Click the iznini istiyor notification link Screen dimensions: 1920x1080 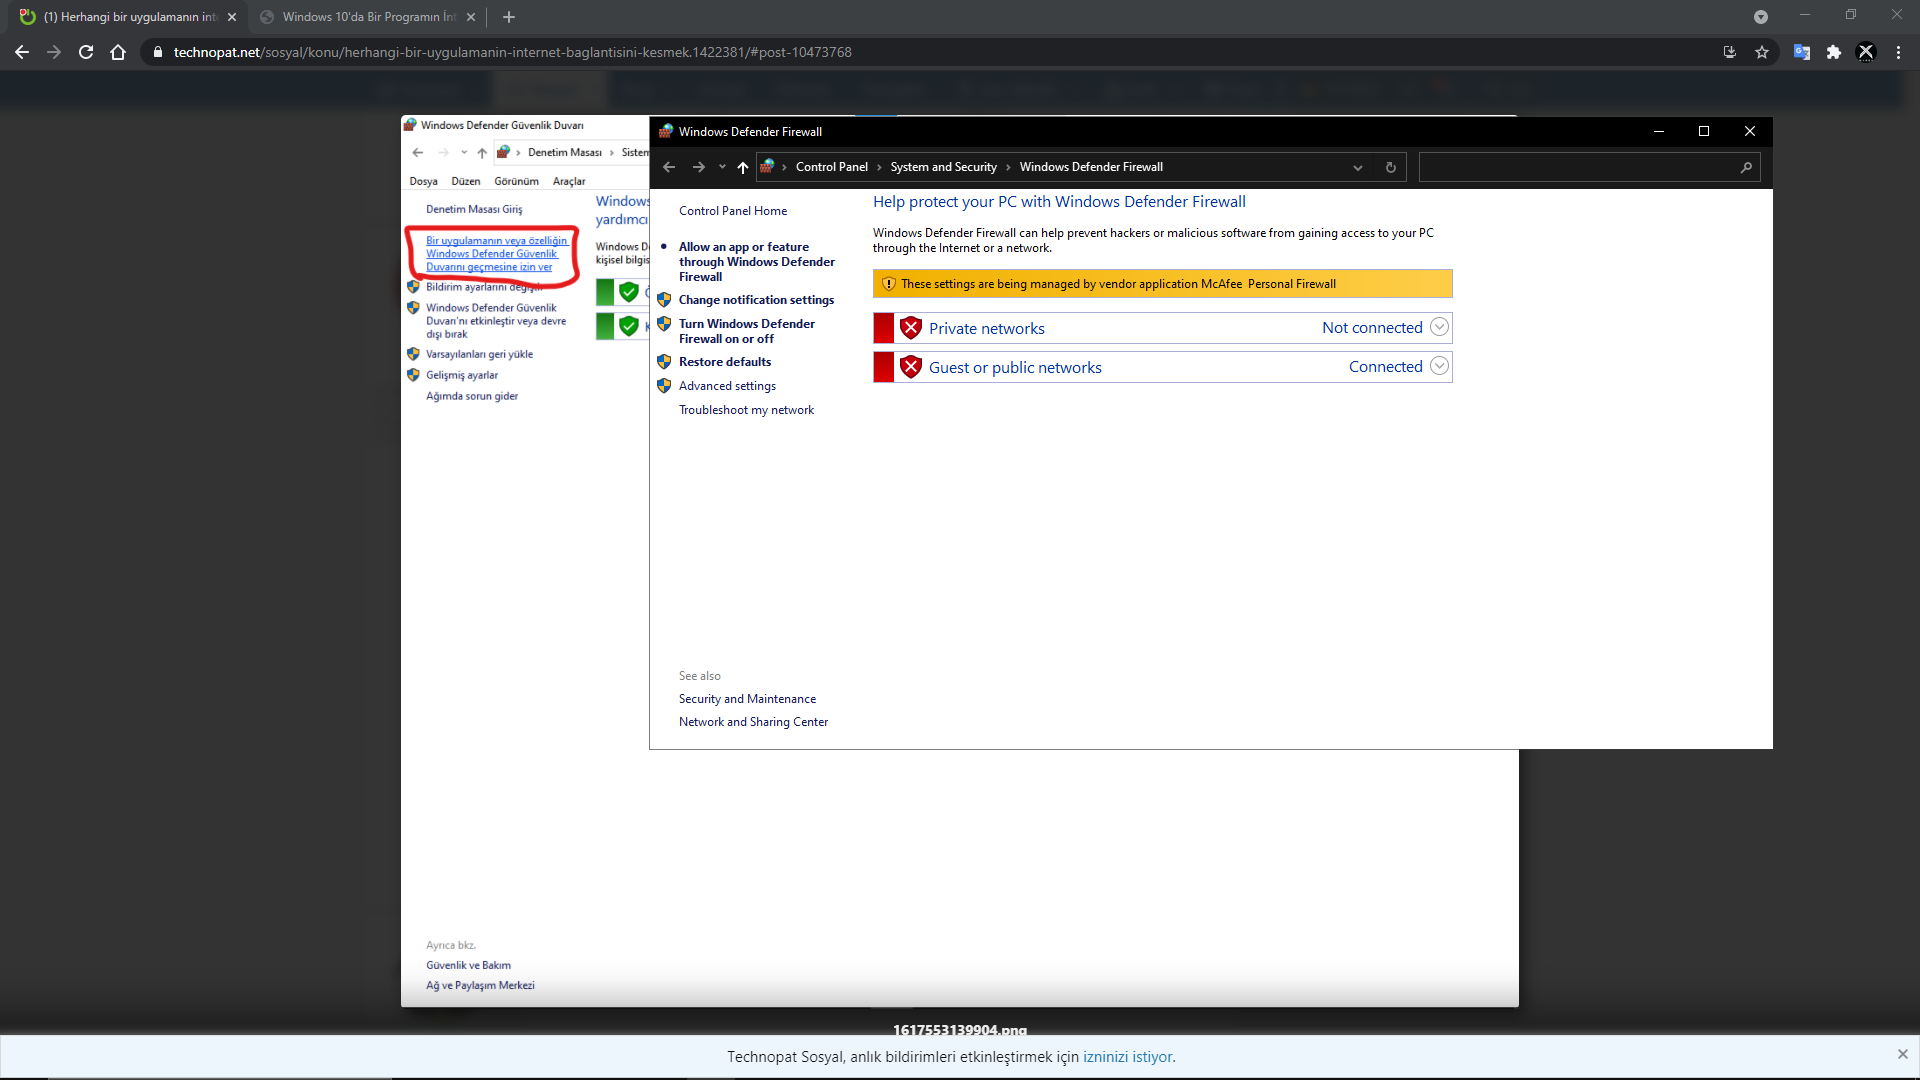[x=1128, y=1057]
